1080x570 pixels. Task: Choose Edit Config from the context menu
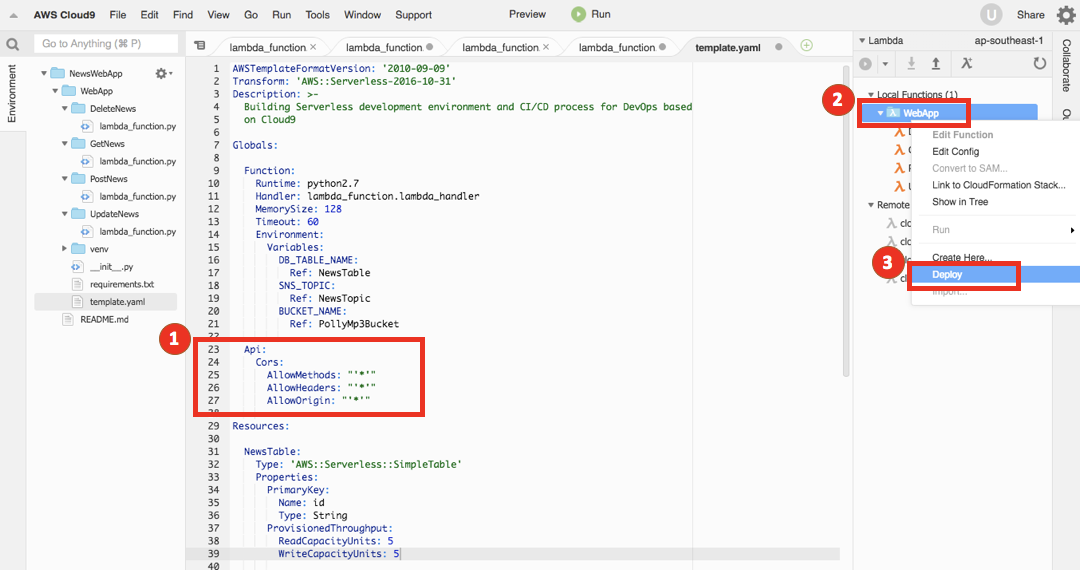tap(955, 151)
